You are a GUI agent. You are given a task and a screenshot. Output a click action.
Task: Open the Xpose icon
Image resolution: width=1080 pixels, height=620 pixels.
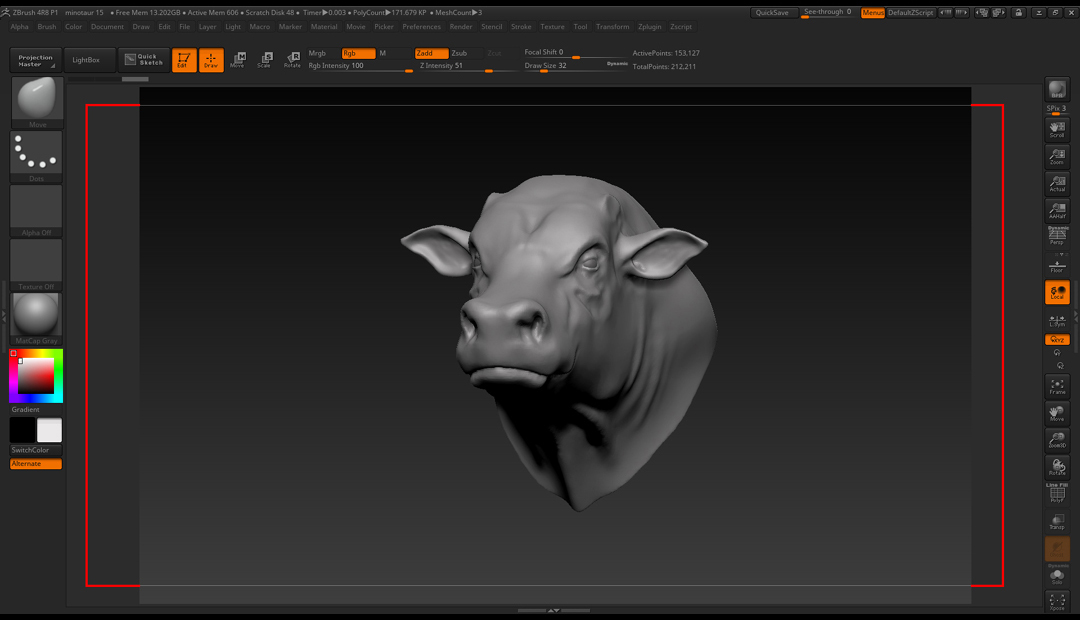(x=1057, y=602)
